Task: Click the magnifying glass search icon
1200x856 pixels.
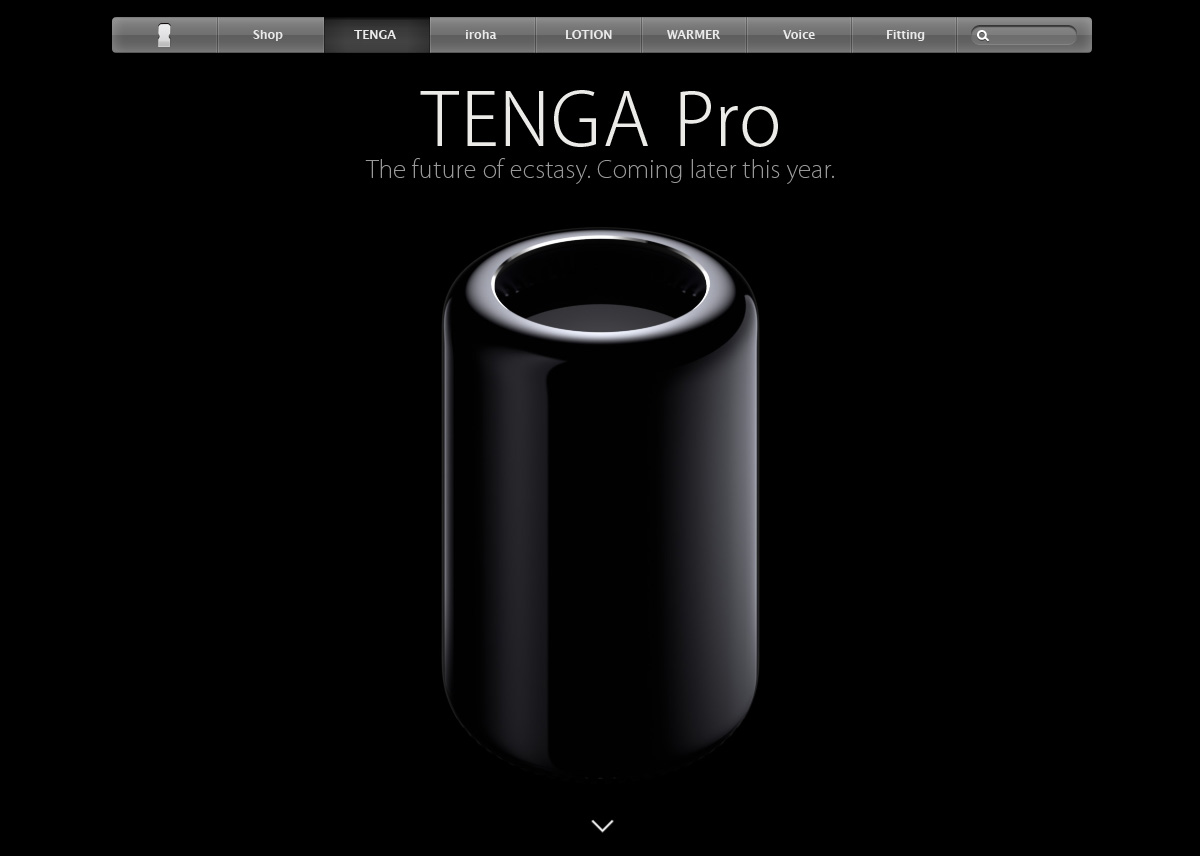Action: coord(983,35)
